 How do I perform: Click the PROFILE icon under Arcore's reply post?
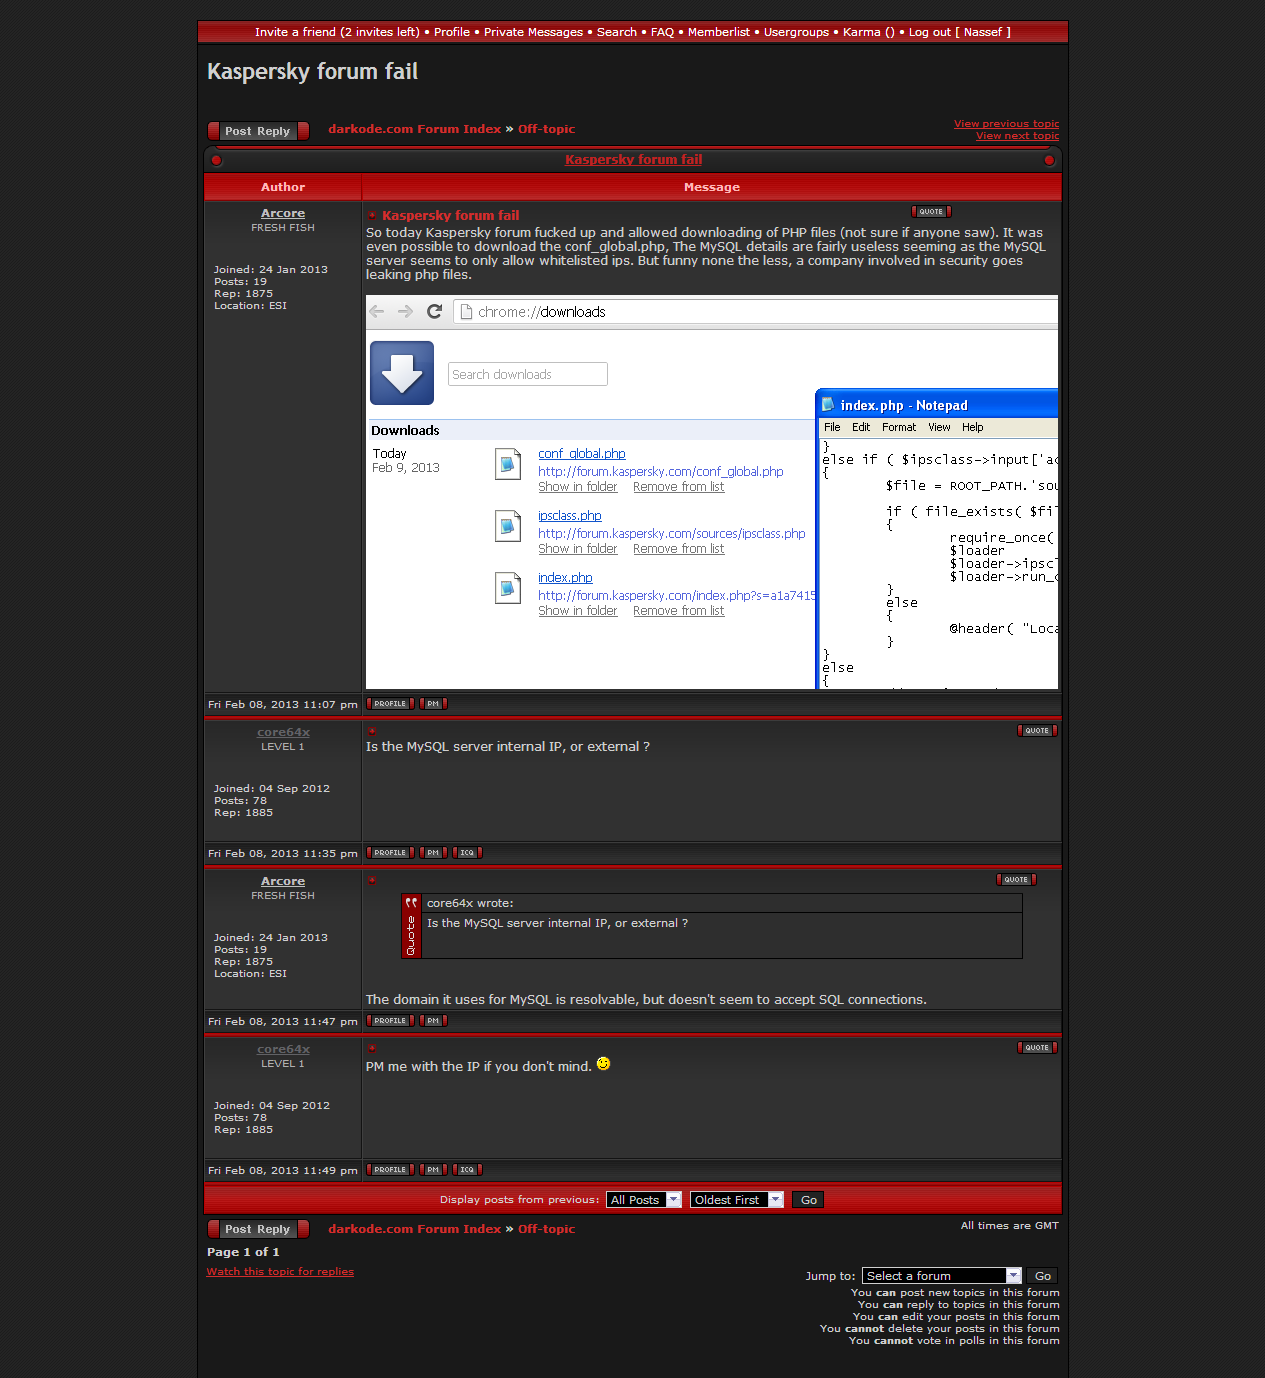tap(390, 1021)
